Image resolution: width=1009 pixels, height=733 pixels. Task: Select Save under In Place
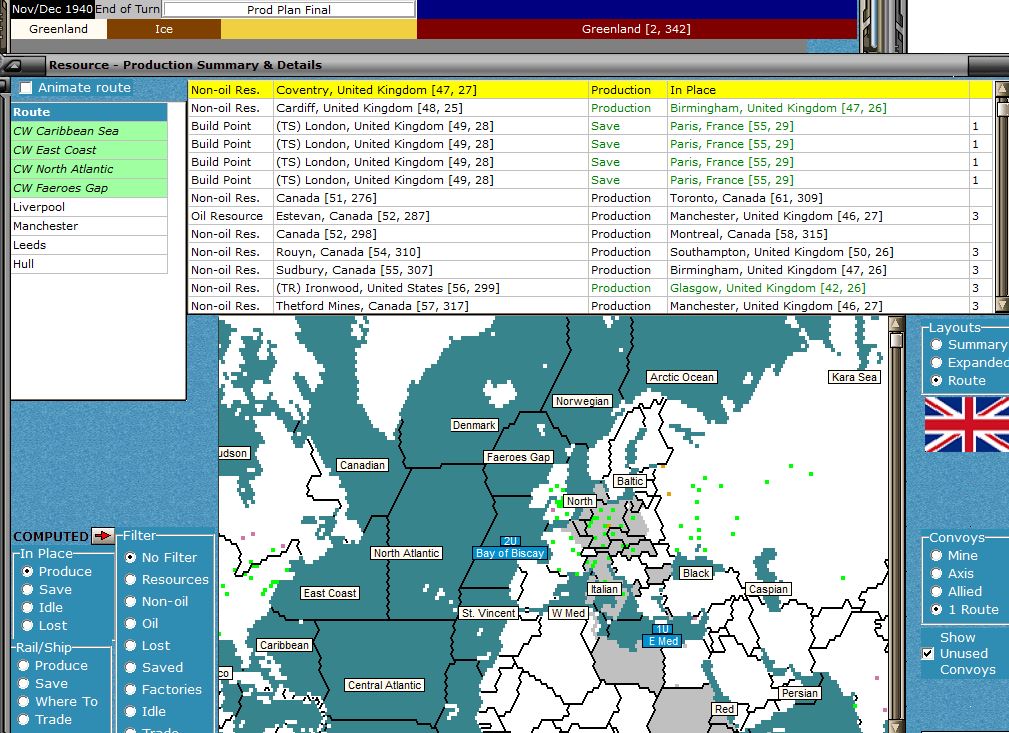(x=27, y=589)
